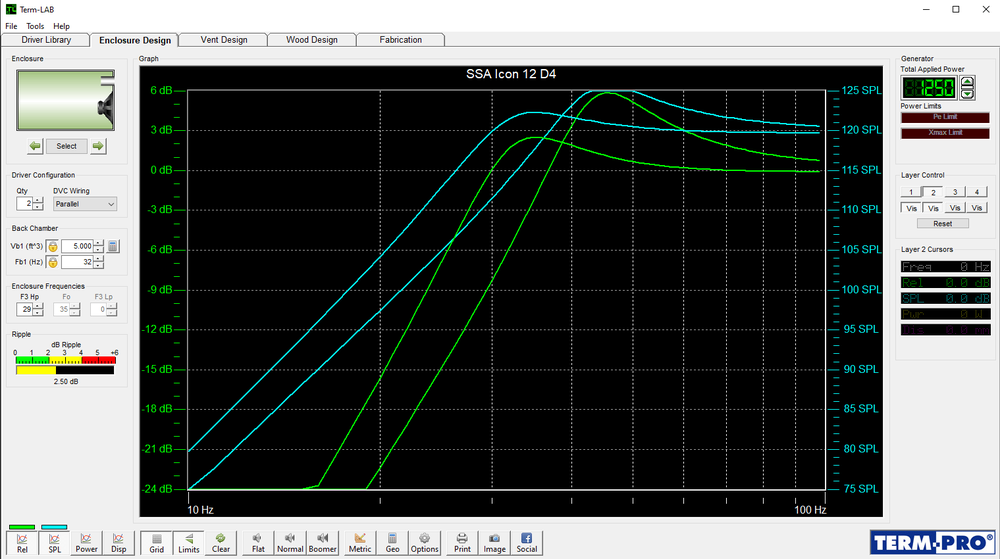Activate layer 1
Image resolution: width=1000 pixels, height=559 pixels.
coord(911,192)
